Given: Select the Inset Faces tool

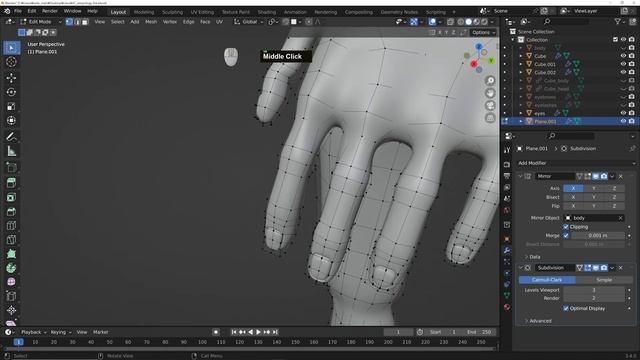Looking at the screenshot, I should click(11, 197).
